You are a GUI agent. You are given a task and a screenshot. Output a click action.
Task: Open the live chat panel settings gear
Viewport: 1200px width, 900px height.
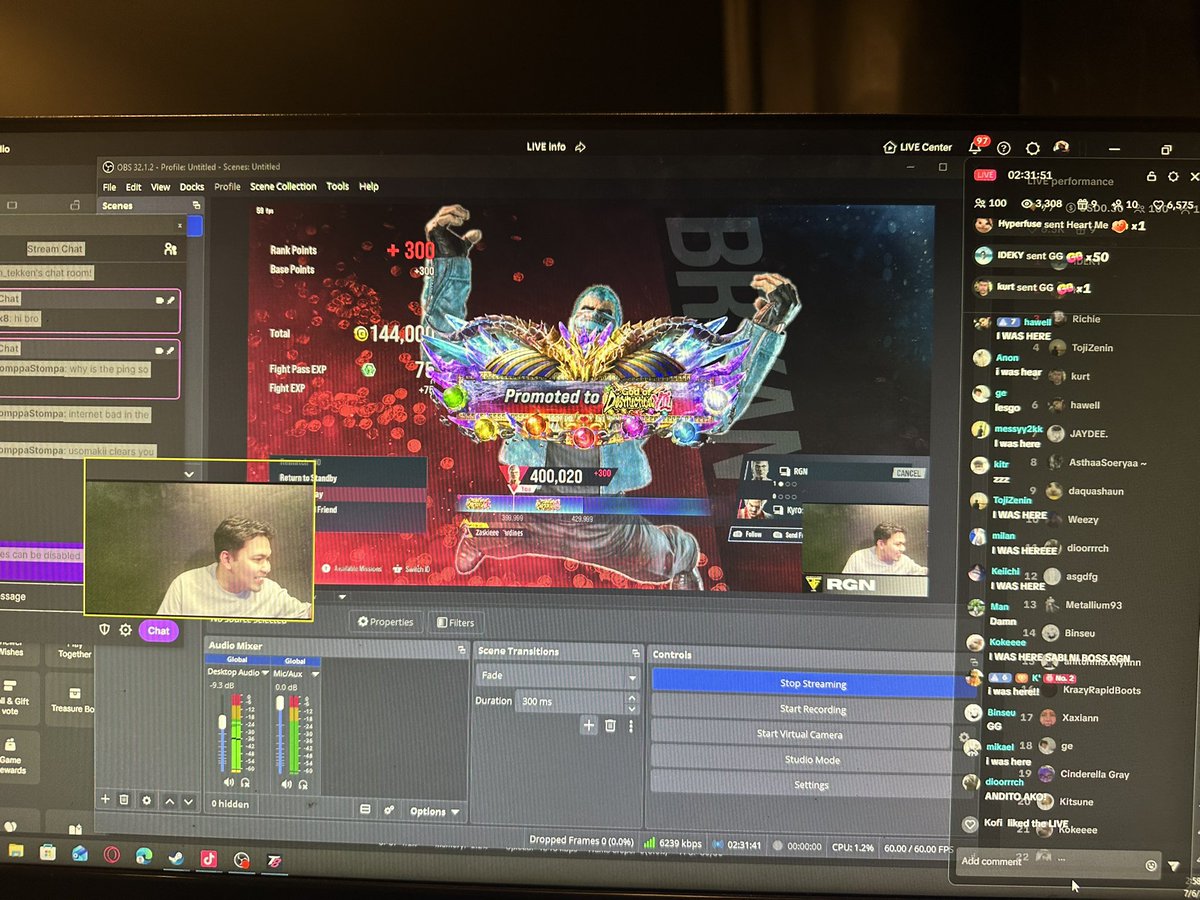(1173, 176)
